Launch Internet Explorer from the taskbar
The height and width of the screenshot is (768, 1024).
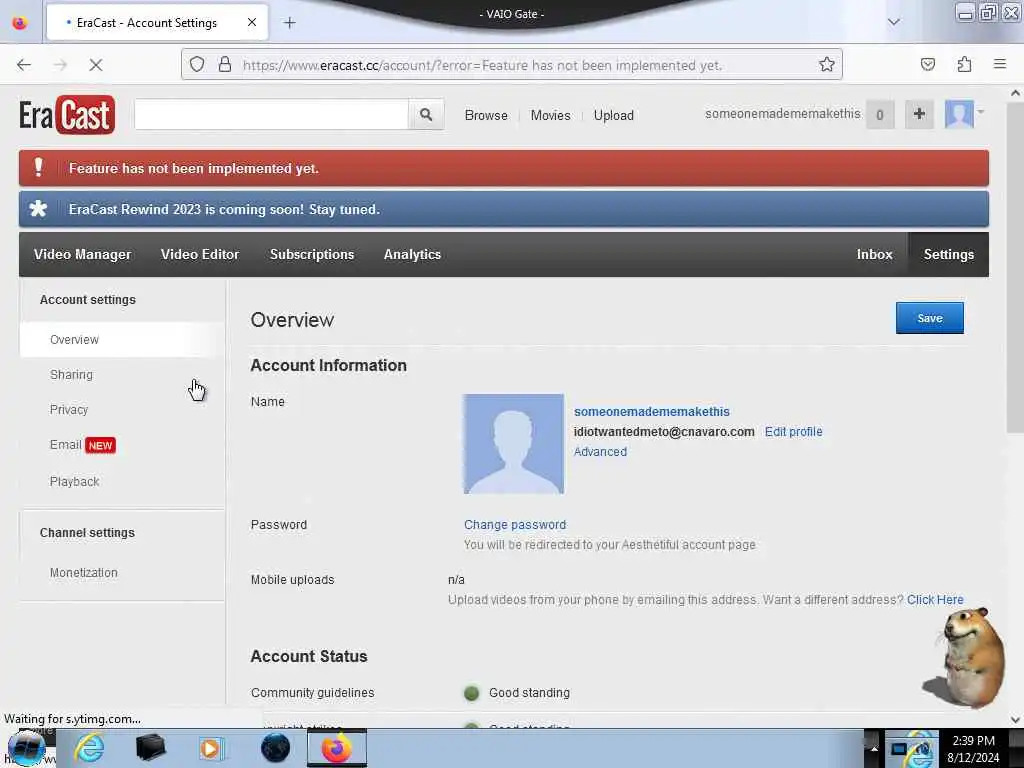(x=89, y=748)
